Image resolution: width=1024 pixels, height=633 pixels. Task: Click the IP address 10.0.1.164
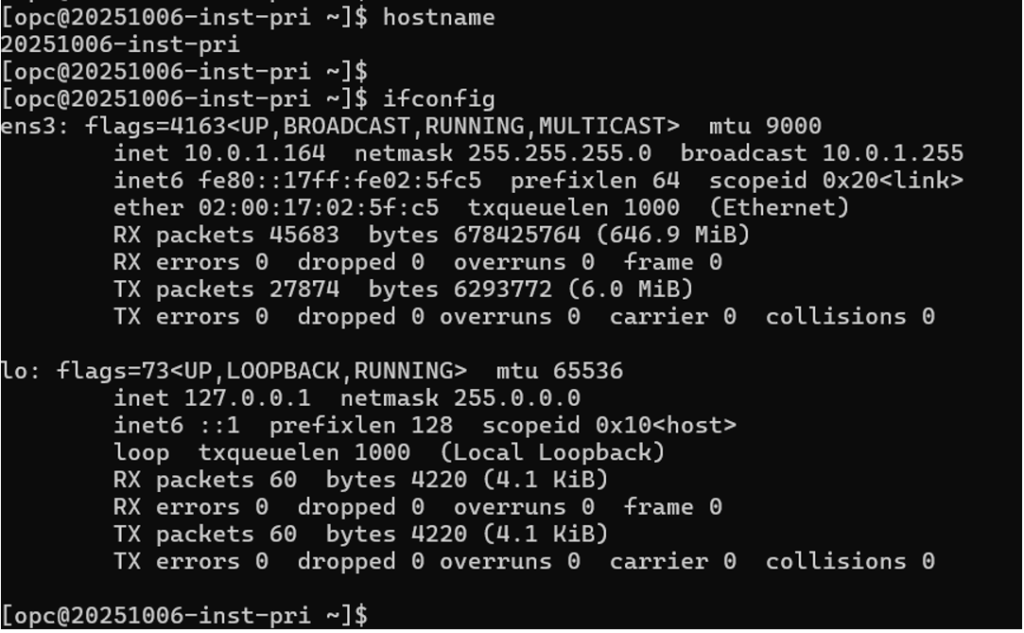[255, 154]
